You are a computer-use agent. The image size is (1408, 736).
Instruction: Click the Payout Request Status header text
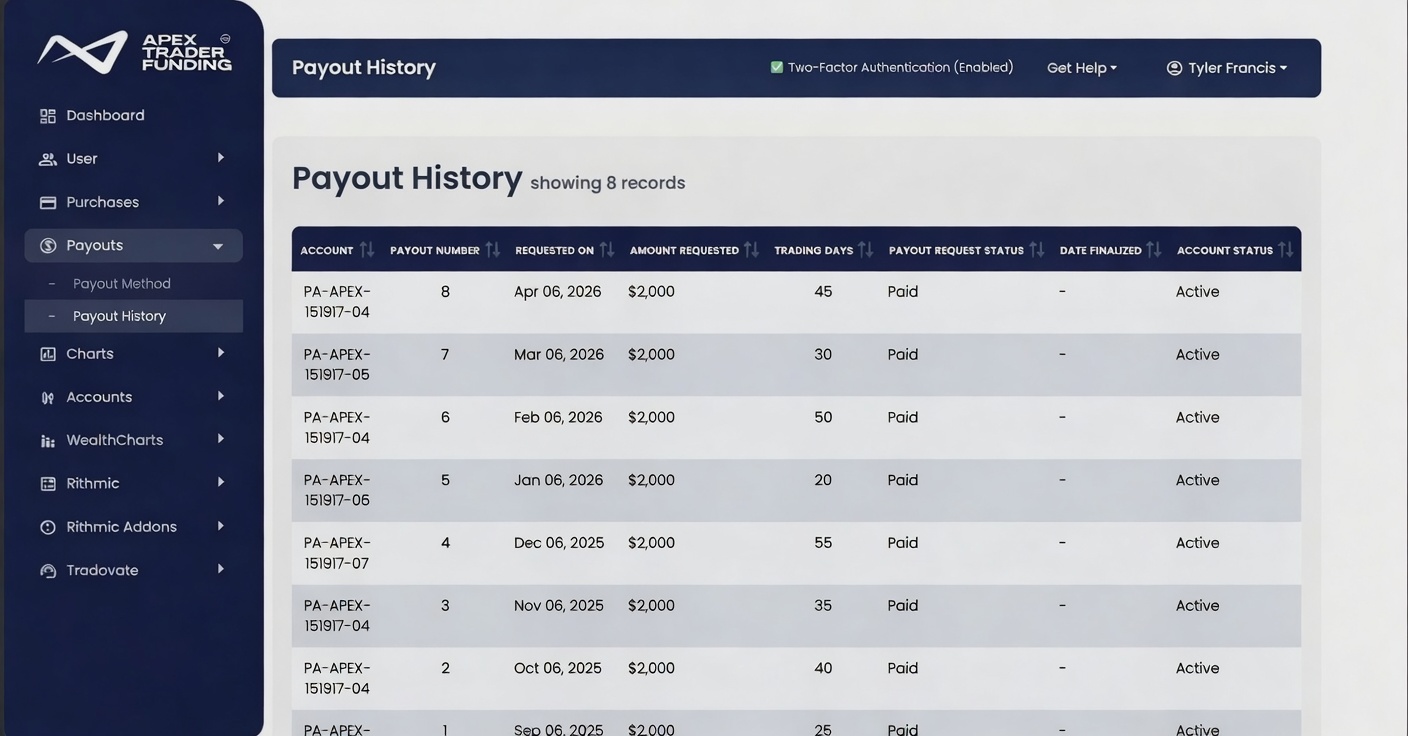tap(956, 251)
